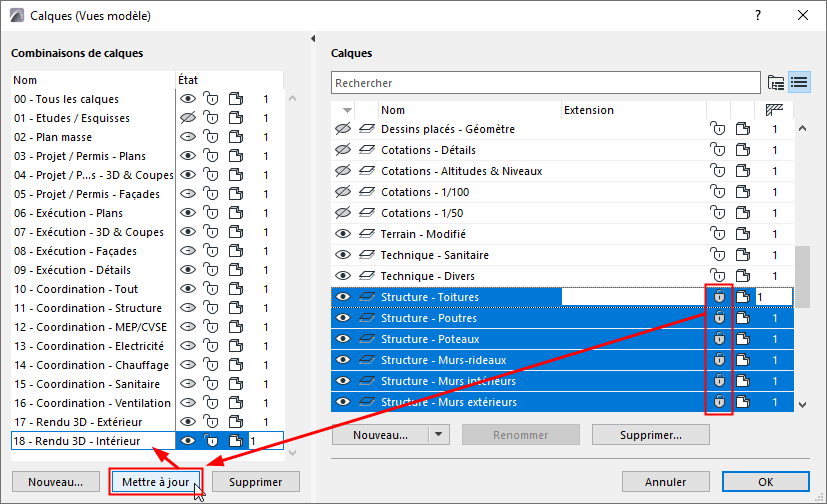Toggle lock for Structure - Murs extérieurs layer
827x504 pixels.
coord(719,402)
